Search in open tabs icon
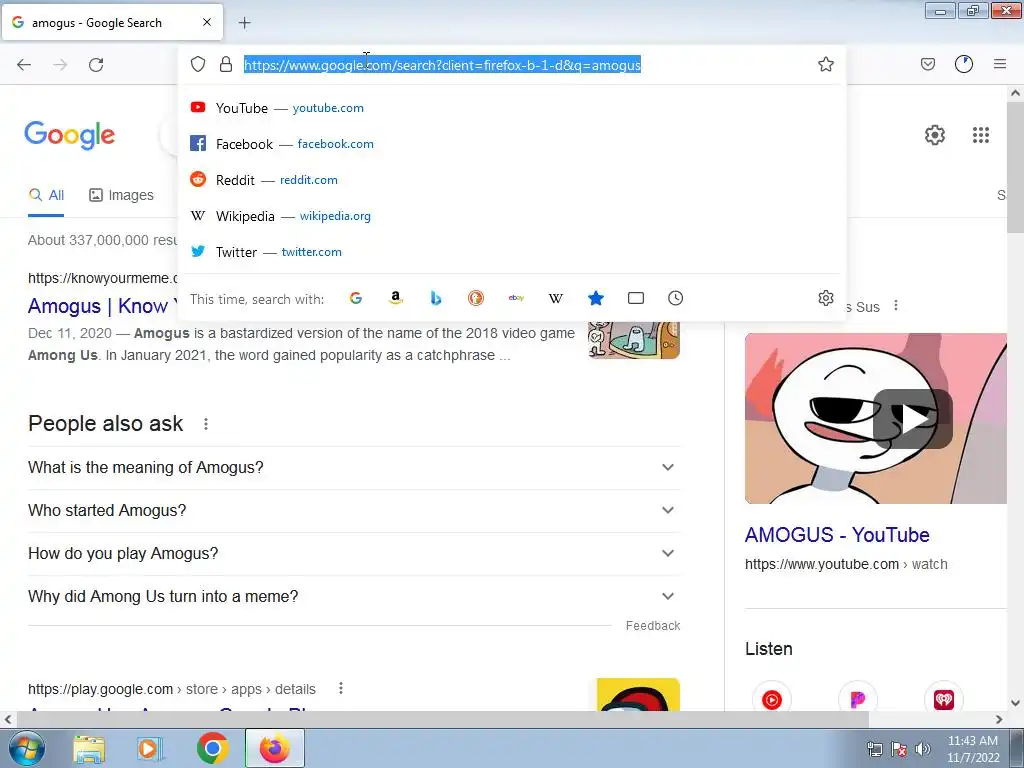1024x768 pixels. (x=635, y=298)
